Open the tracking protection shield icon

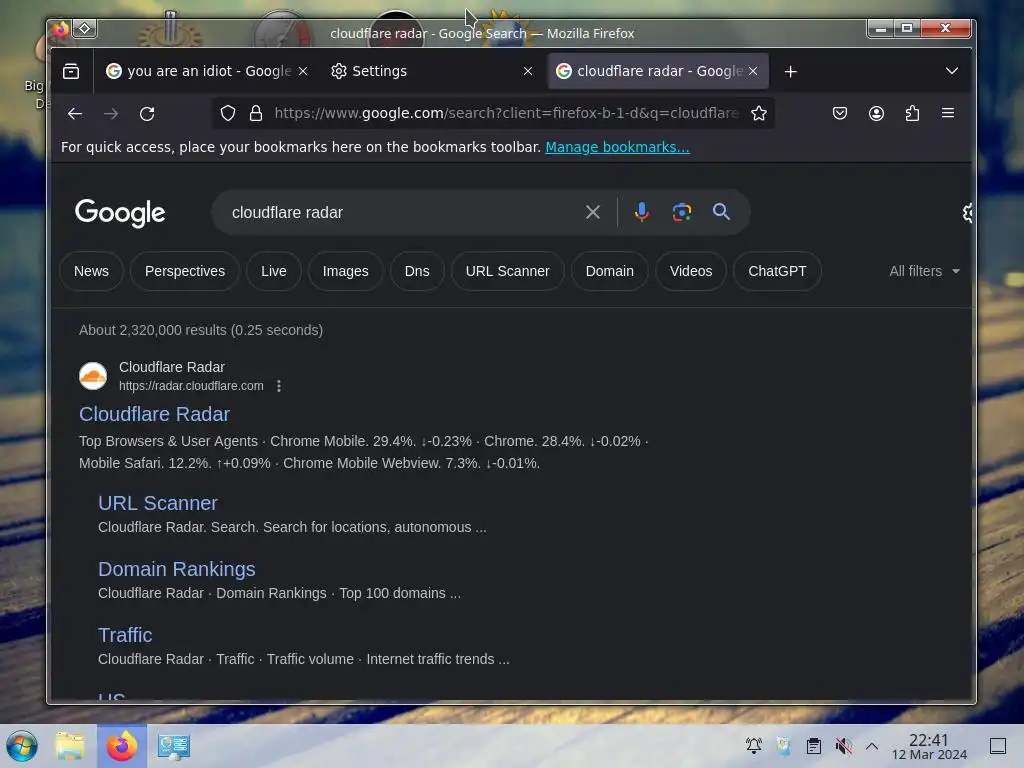click(x=228, y=113)
